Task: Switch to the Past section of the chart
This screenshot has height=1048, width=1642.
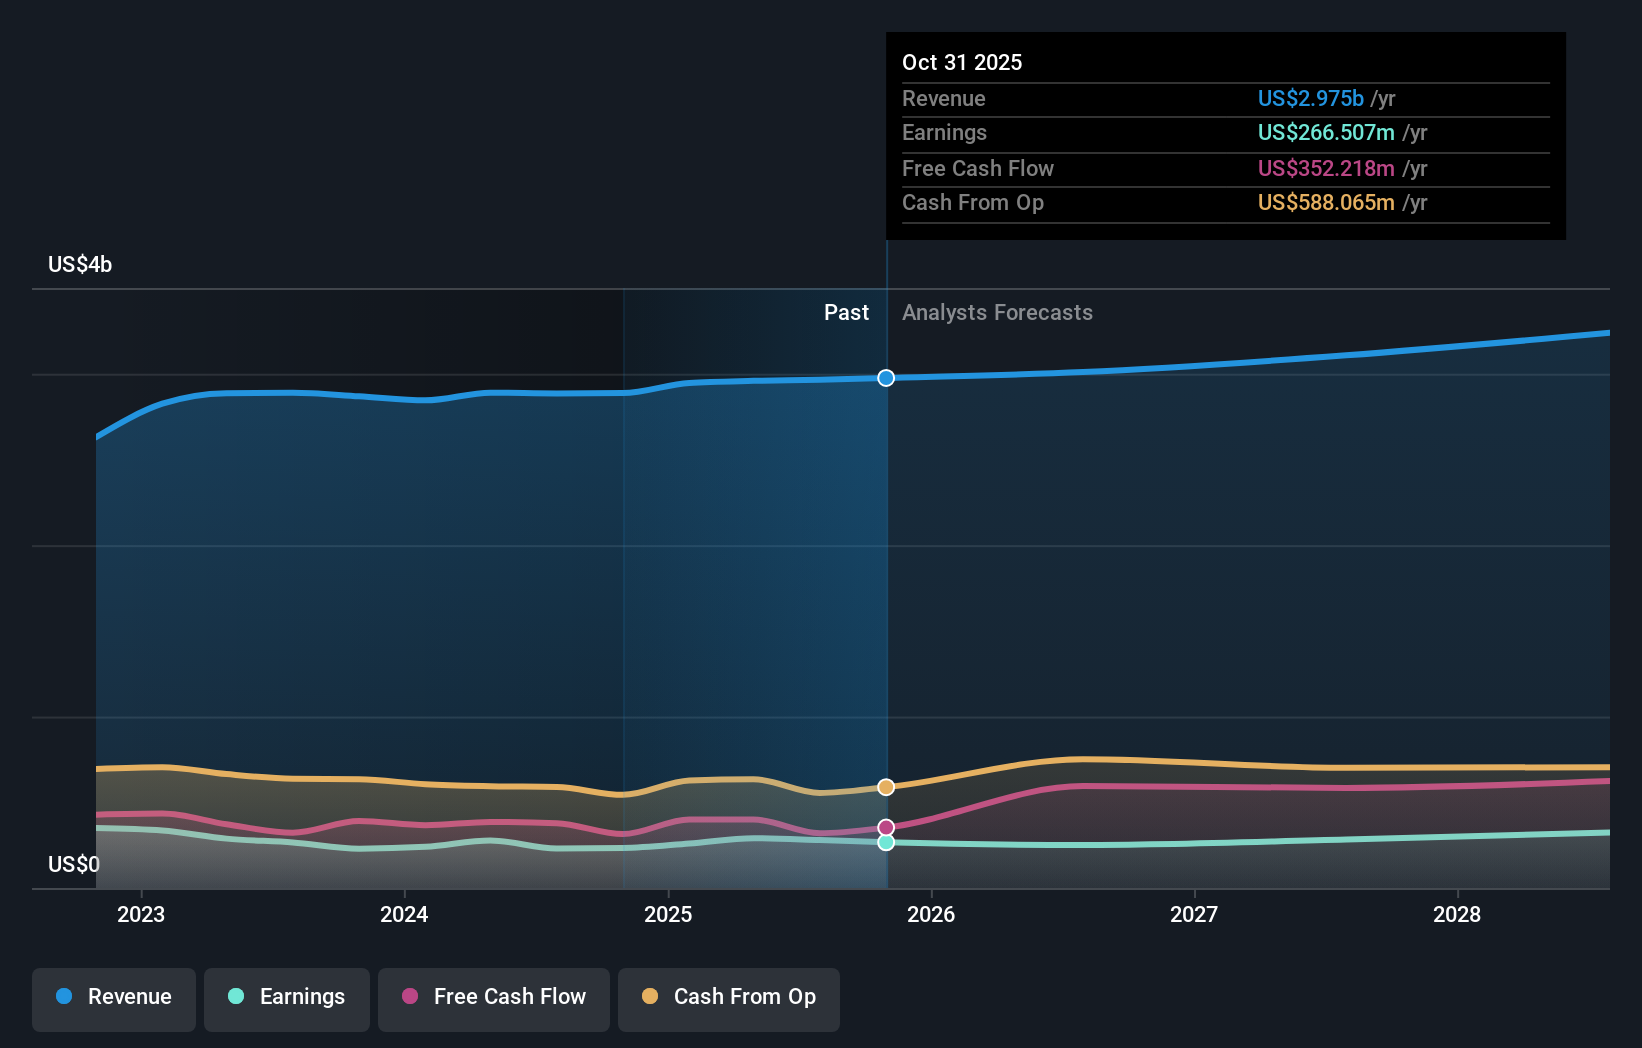Action: pyautogui.click(x=847, y=312)
